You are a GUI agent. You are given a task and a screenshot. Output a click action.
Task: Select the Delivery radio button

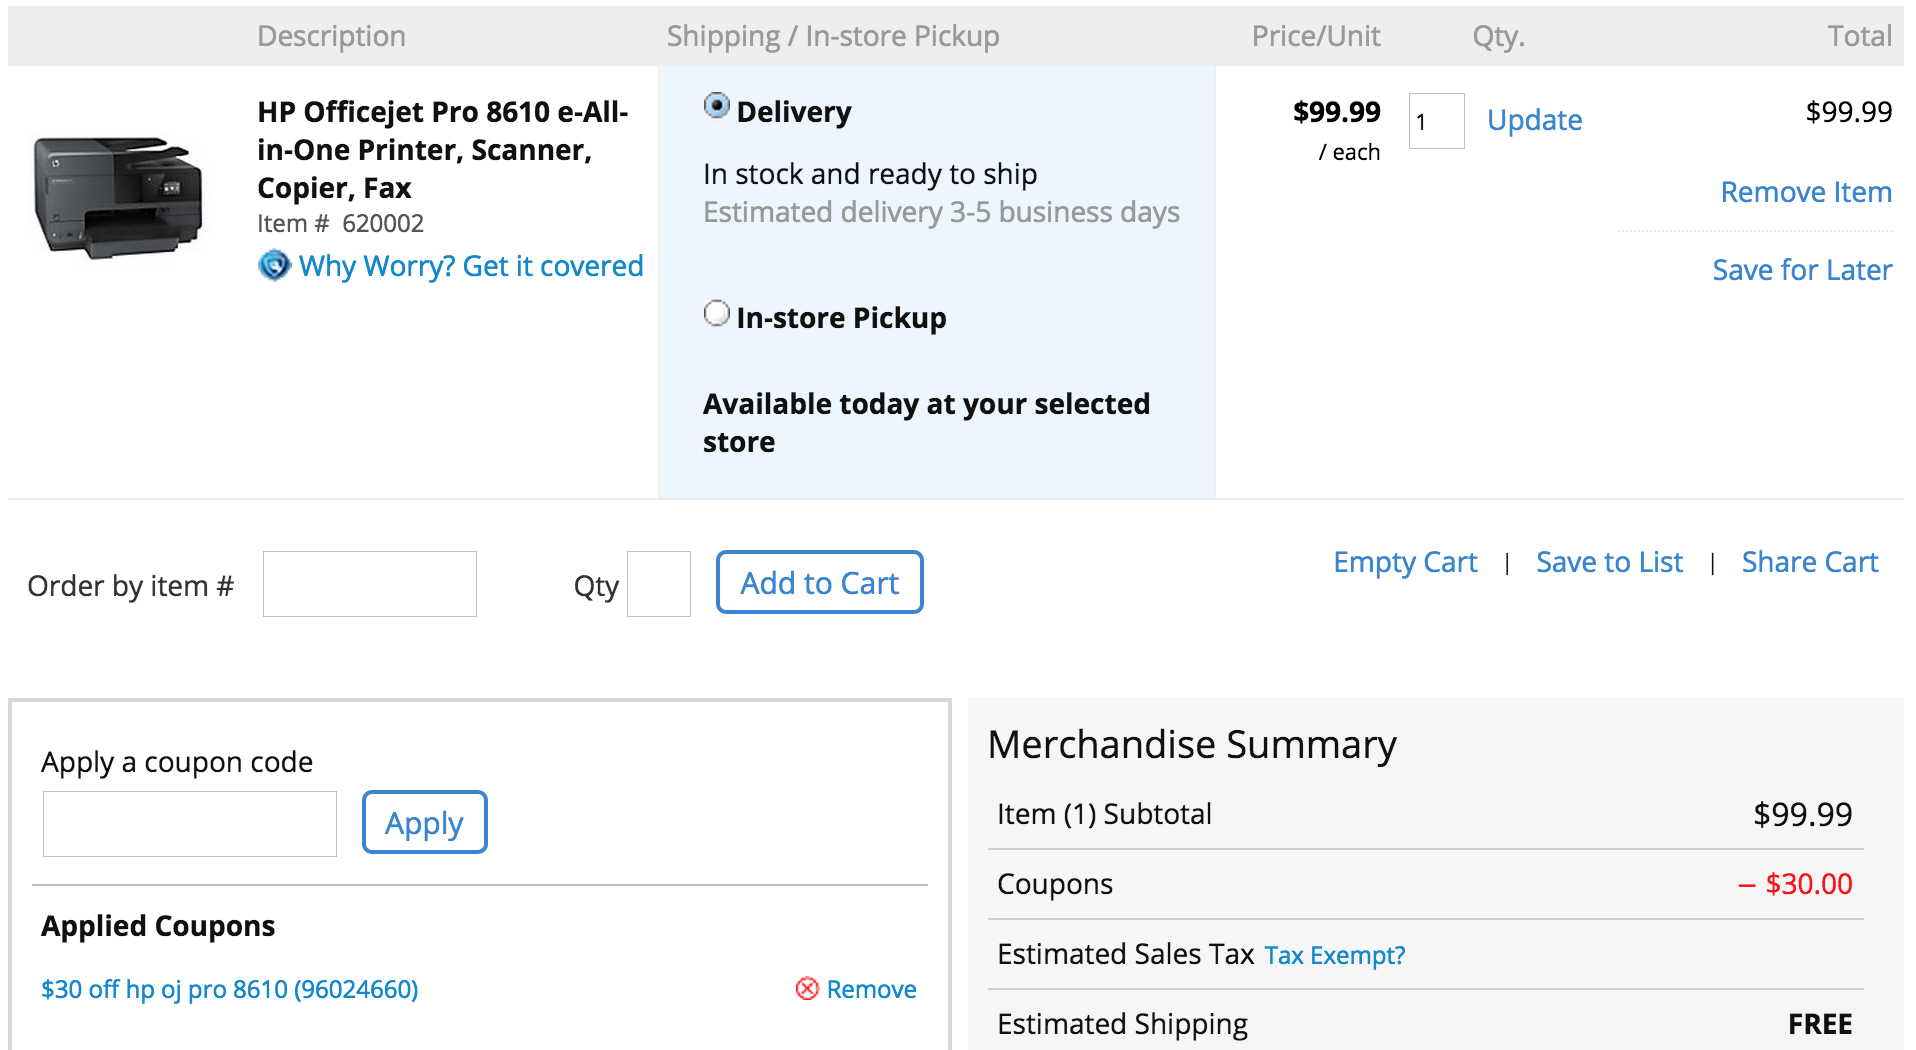coord(716,106)
